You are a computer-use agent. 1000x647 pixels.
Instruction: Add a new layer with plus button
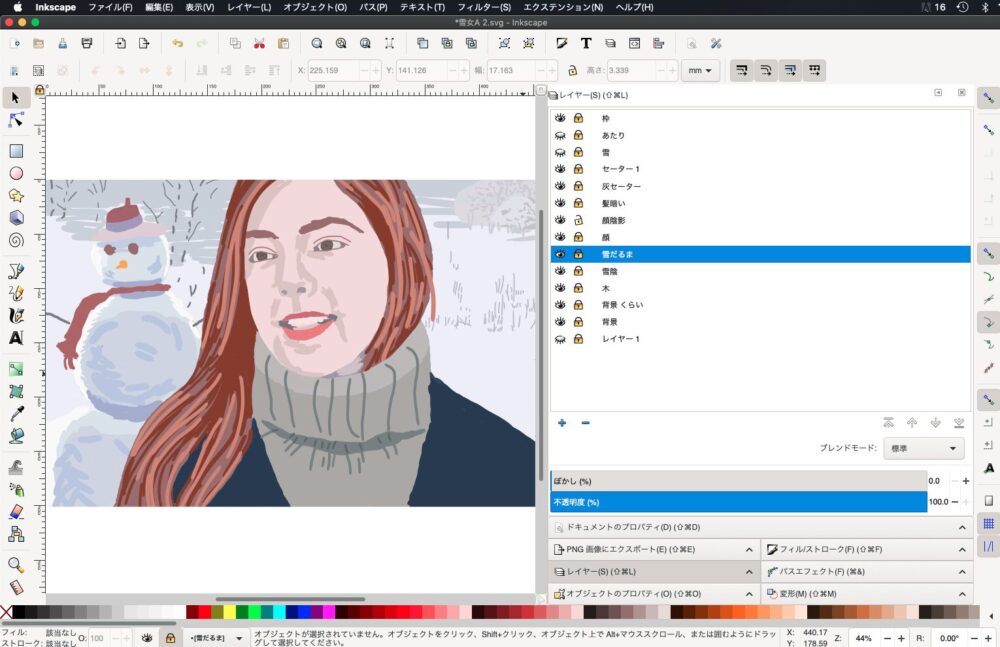tap(562, 423)
